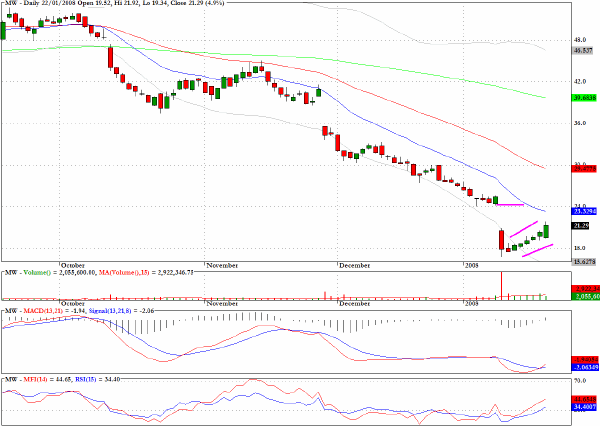Select the 48.0 price axis label
The width and height of the screenshot is (600, 426).
pos(579,40)
